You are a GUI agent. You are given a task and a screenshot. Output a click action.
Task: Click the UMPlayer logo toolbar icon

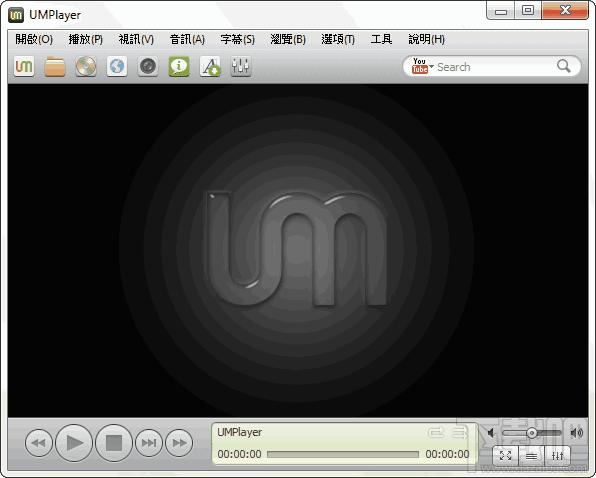click(x=24, y=66)
